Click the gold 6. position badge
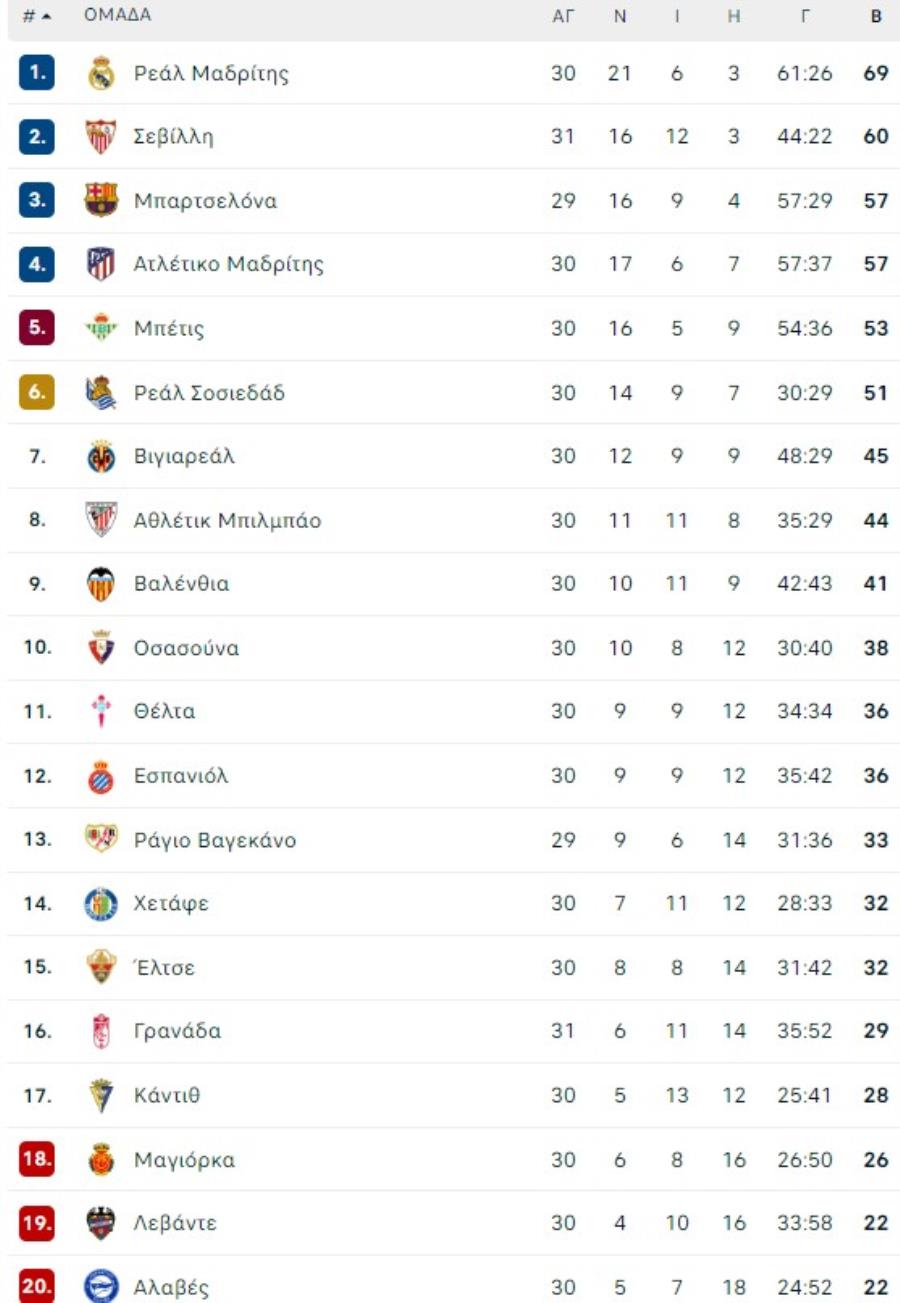 37,393
